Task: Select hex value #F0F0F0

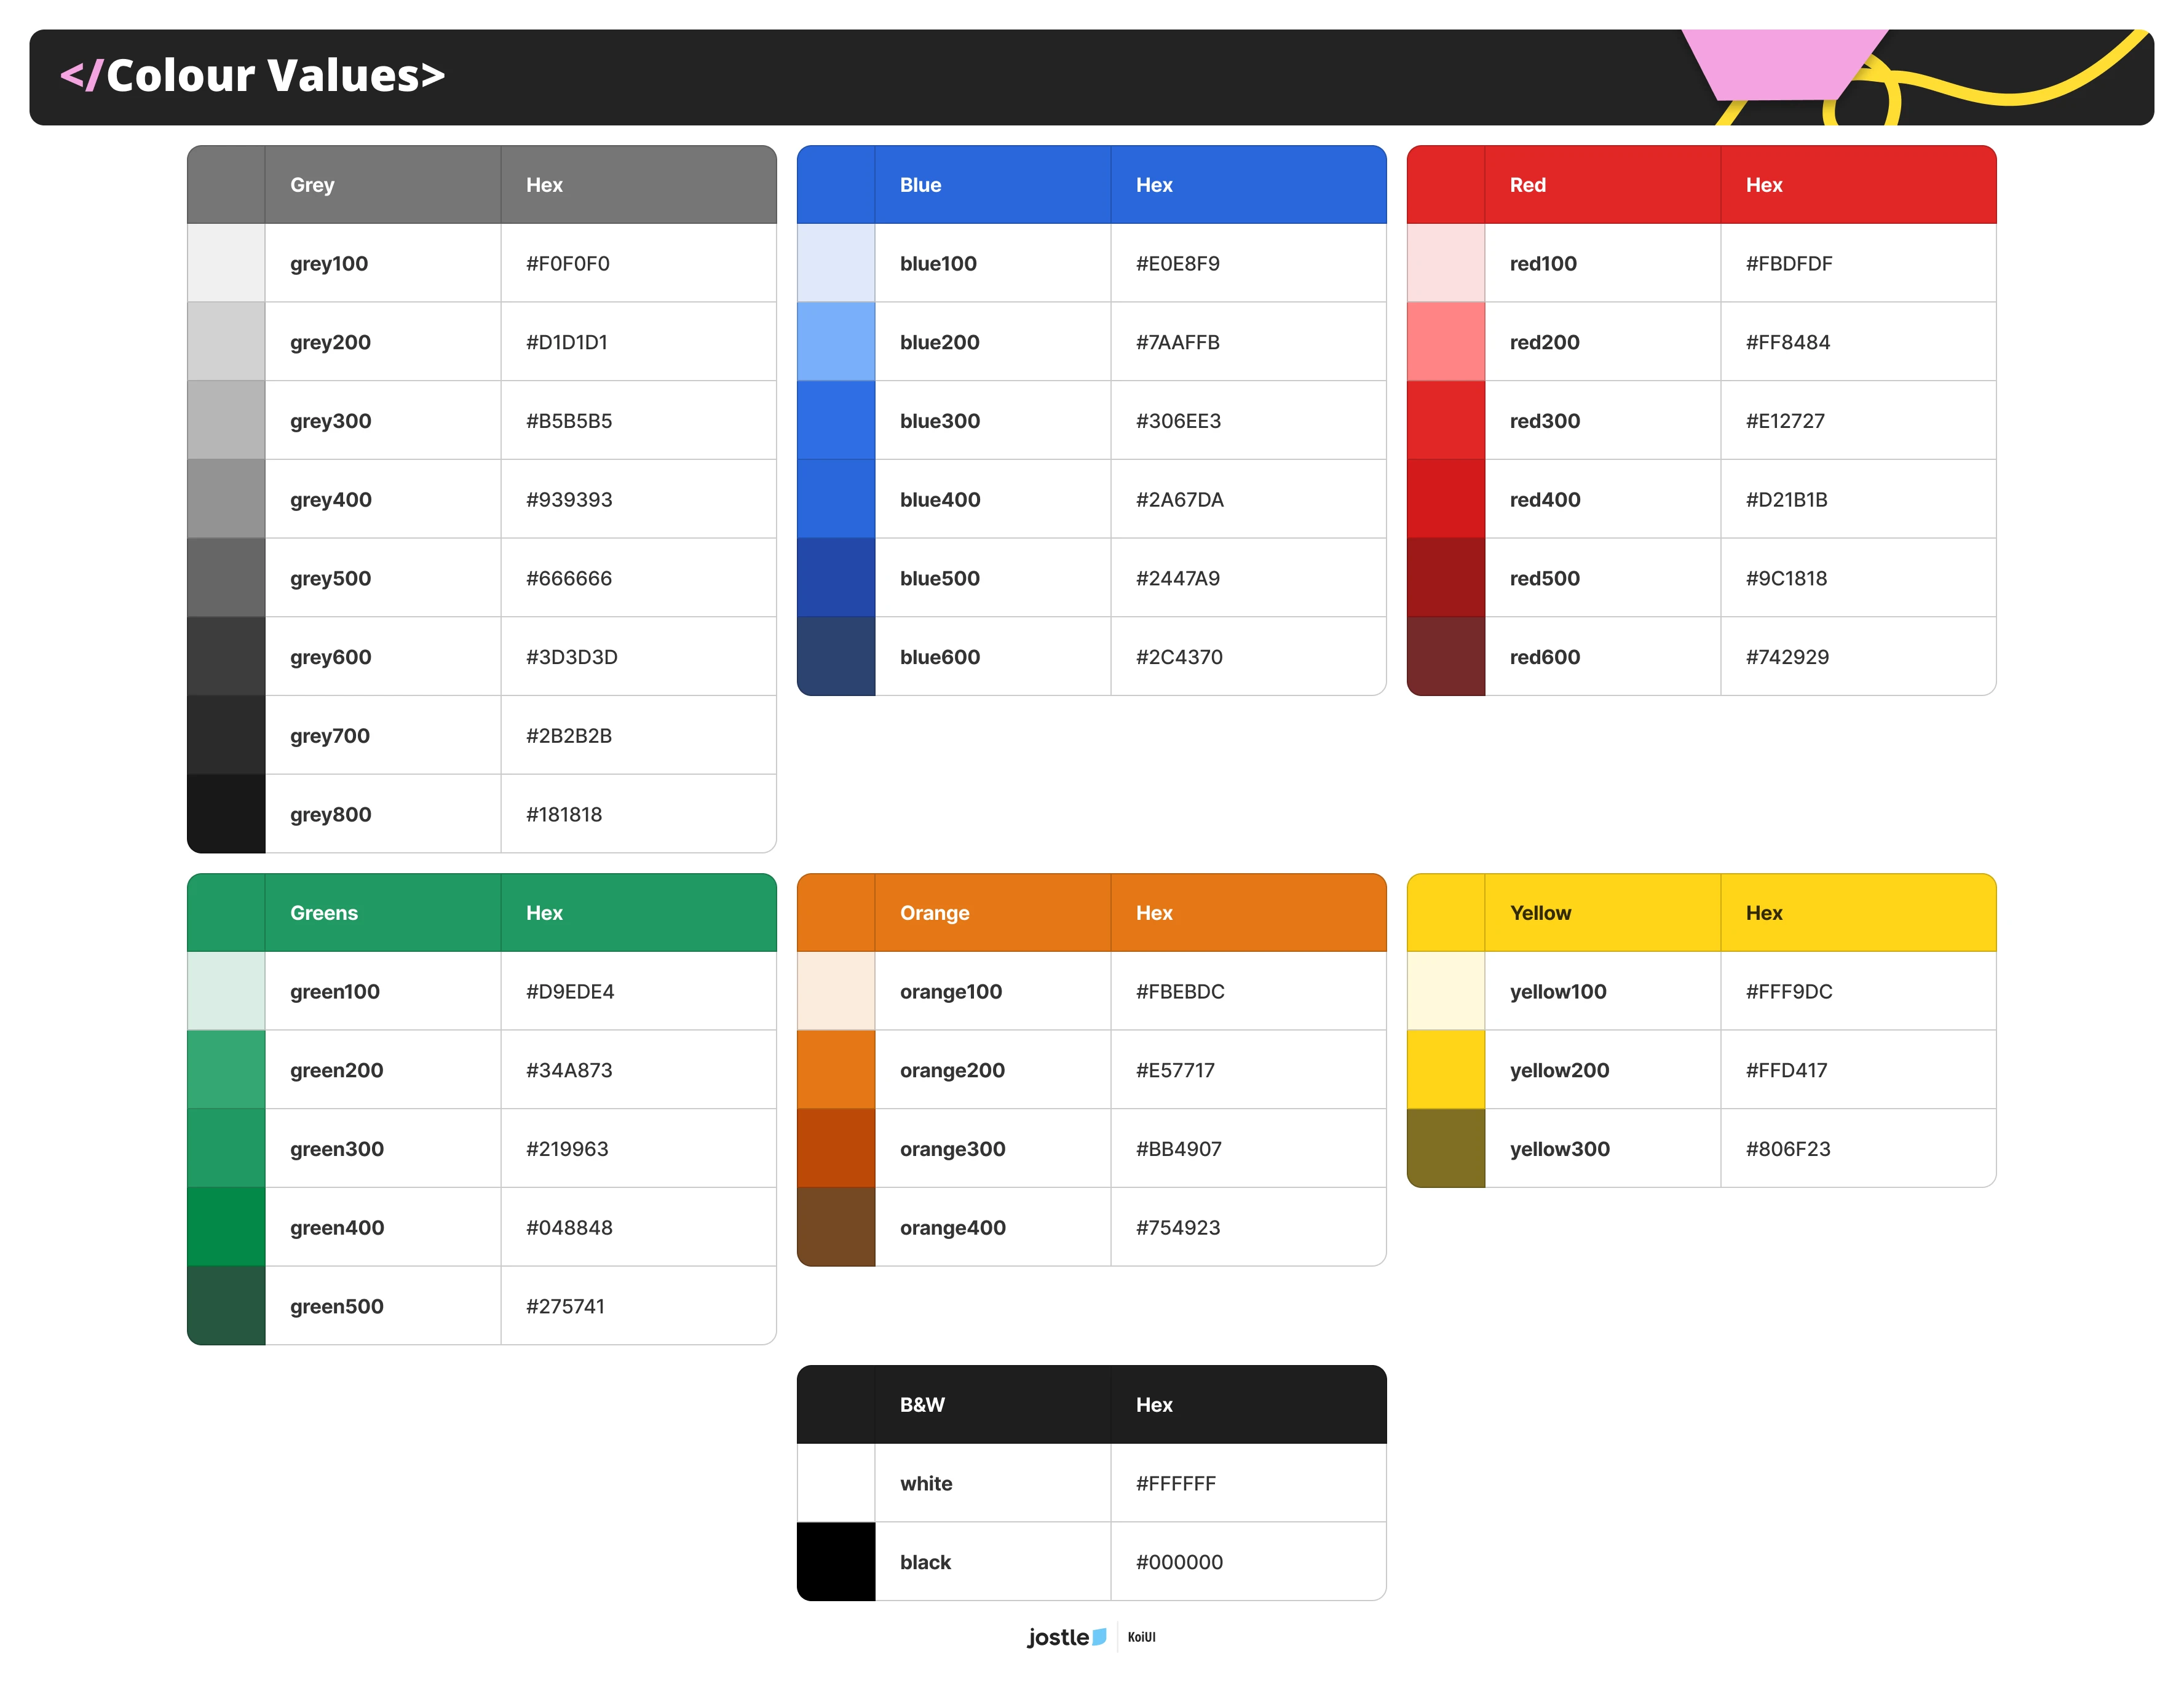Action: pyautogui.click(x=567, y=264)
